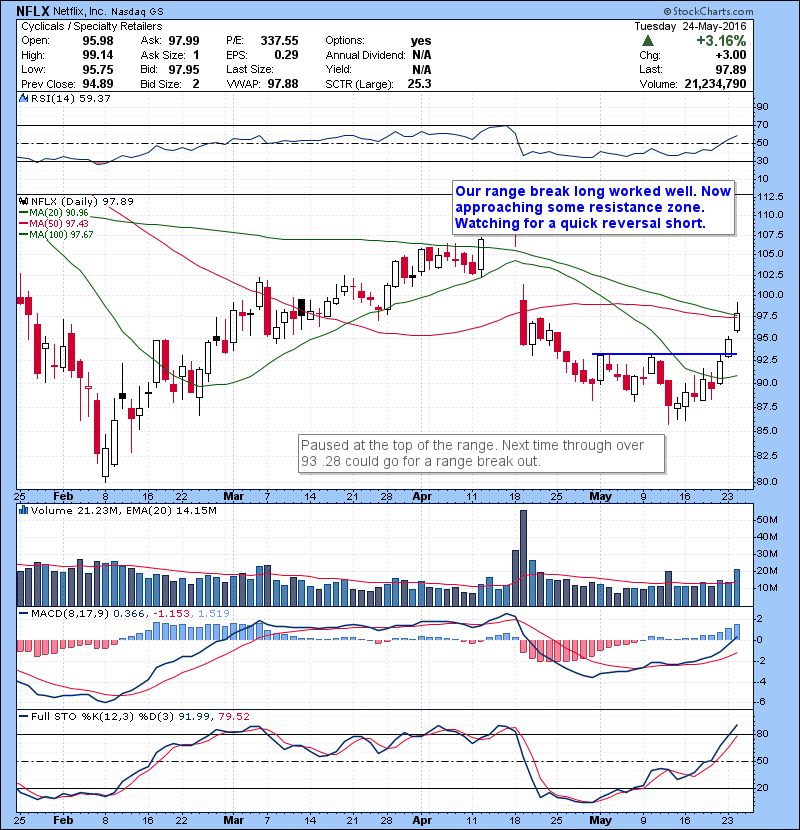Click the Options yes value
800x830 pixels.
point(421,41)
